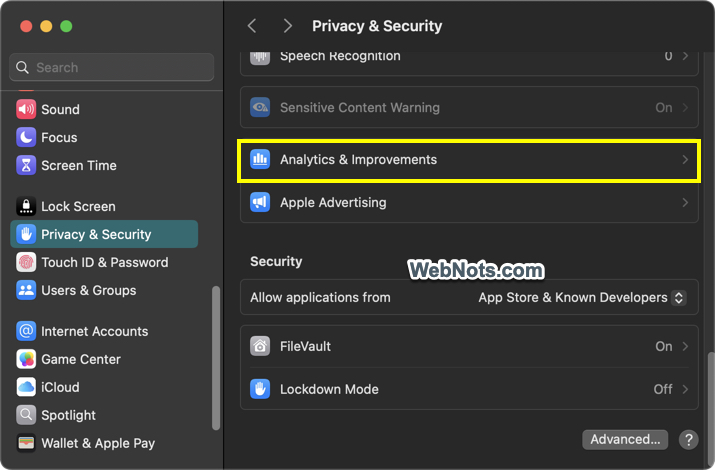Screen dimensions: 715x470
Task: Click the 'Sensitive Content Warning' label
Action: coord(360,108)
